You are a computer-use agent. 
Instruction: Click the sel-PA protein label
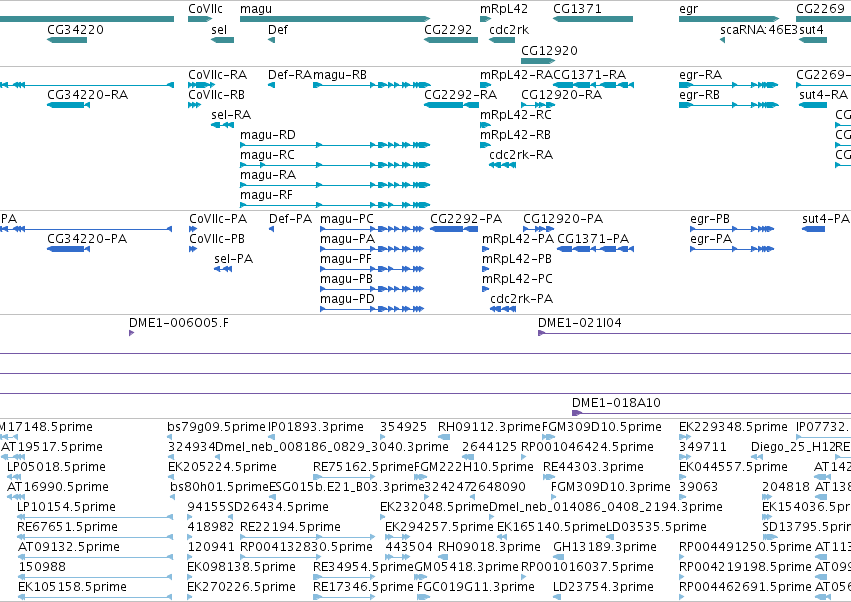(x=233, y=259)
